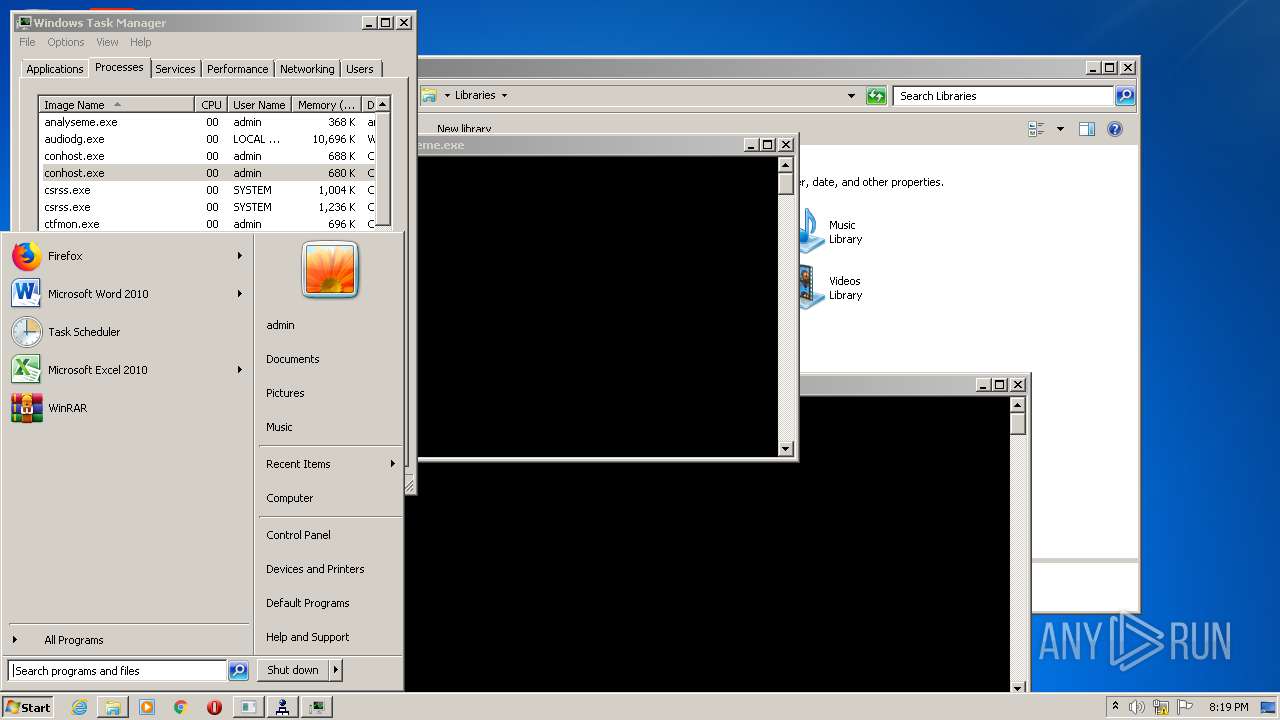The width and height of the screenshot is (1280, 720).
Task: Open Internet Explorer from the taskbar
Action: (x=79, y=707)
